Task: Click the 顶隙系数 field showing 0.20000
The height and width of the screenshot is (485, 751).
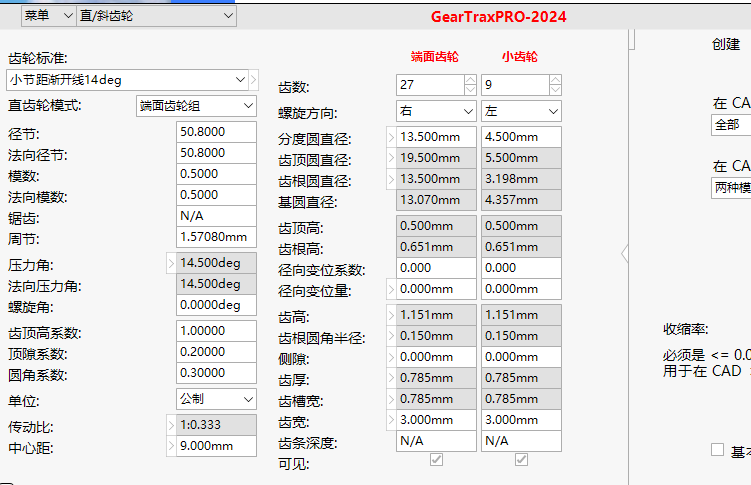Action: pos(216,352)
